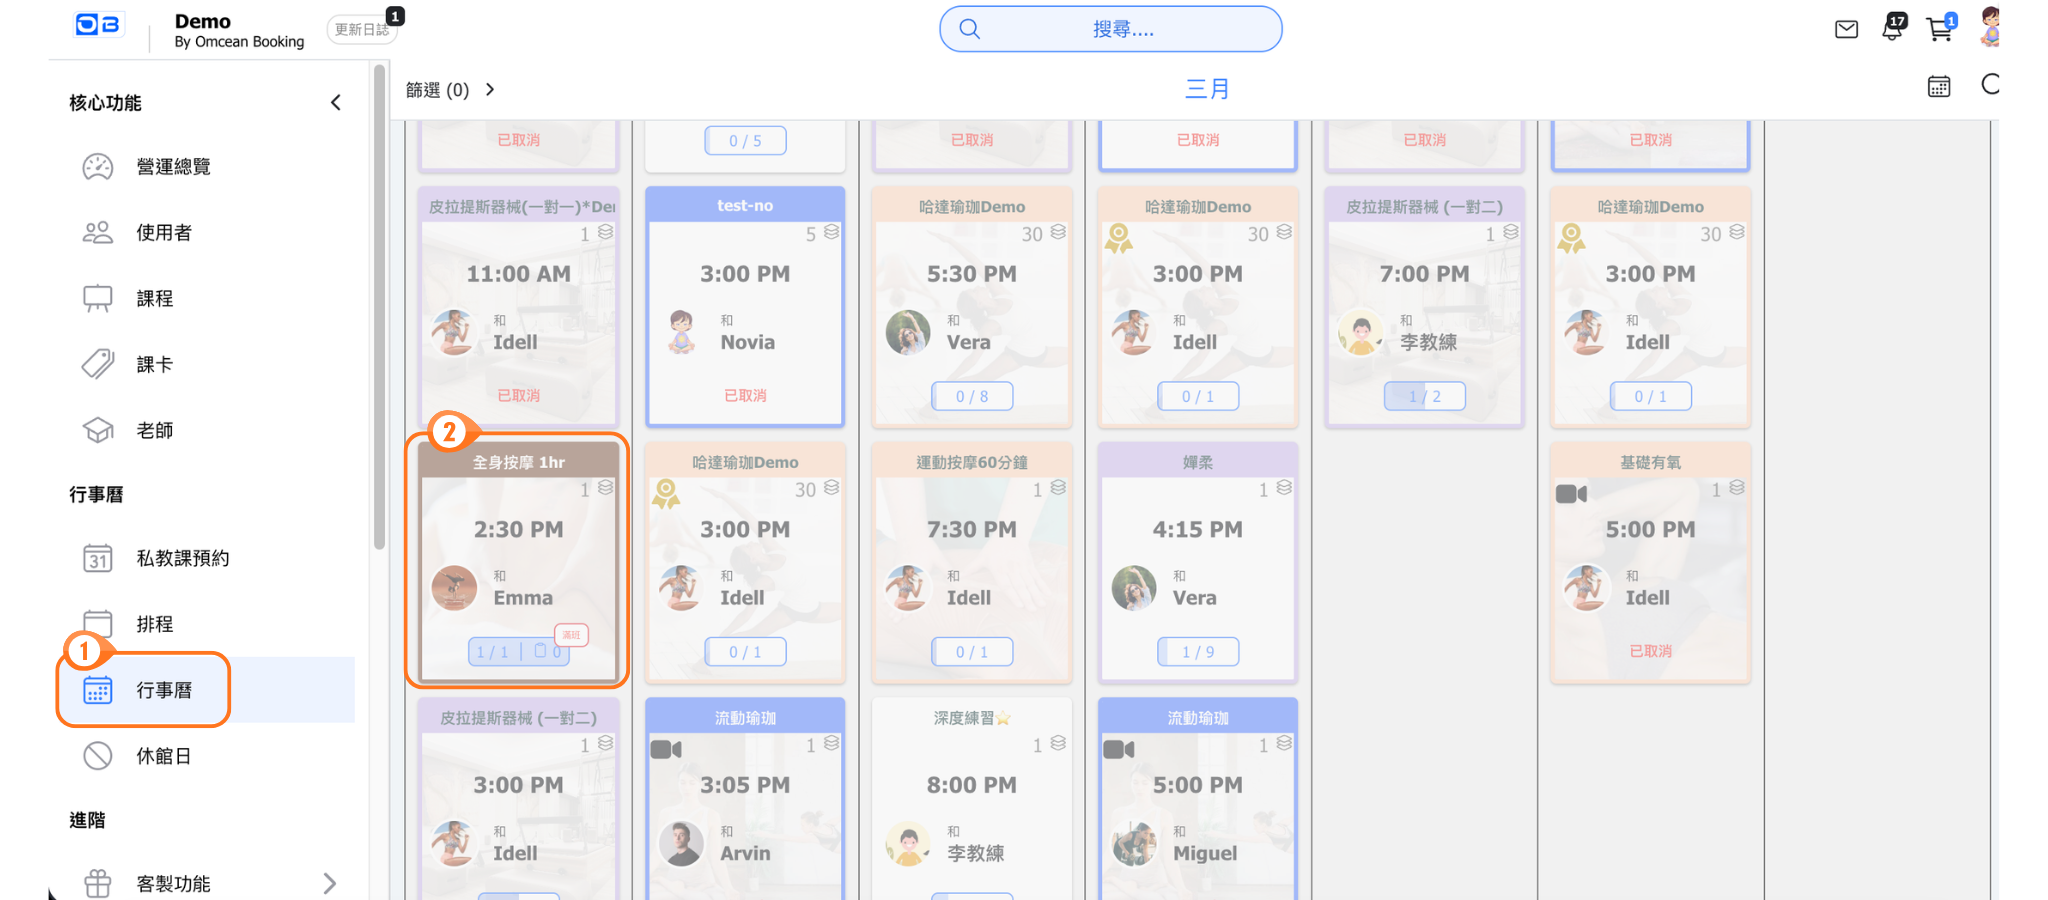Select 私教課預約 from sidebar
Image resolution: width=2048 pixels, height=900 pixels.
point(182,558)
